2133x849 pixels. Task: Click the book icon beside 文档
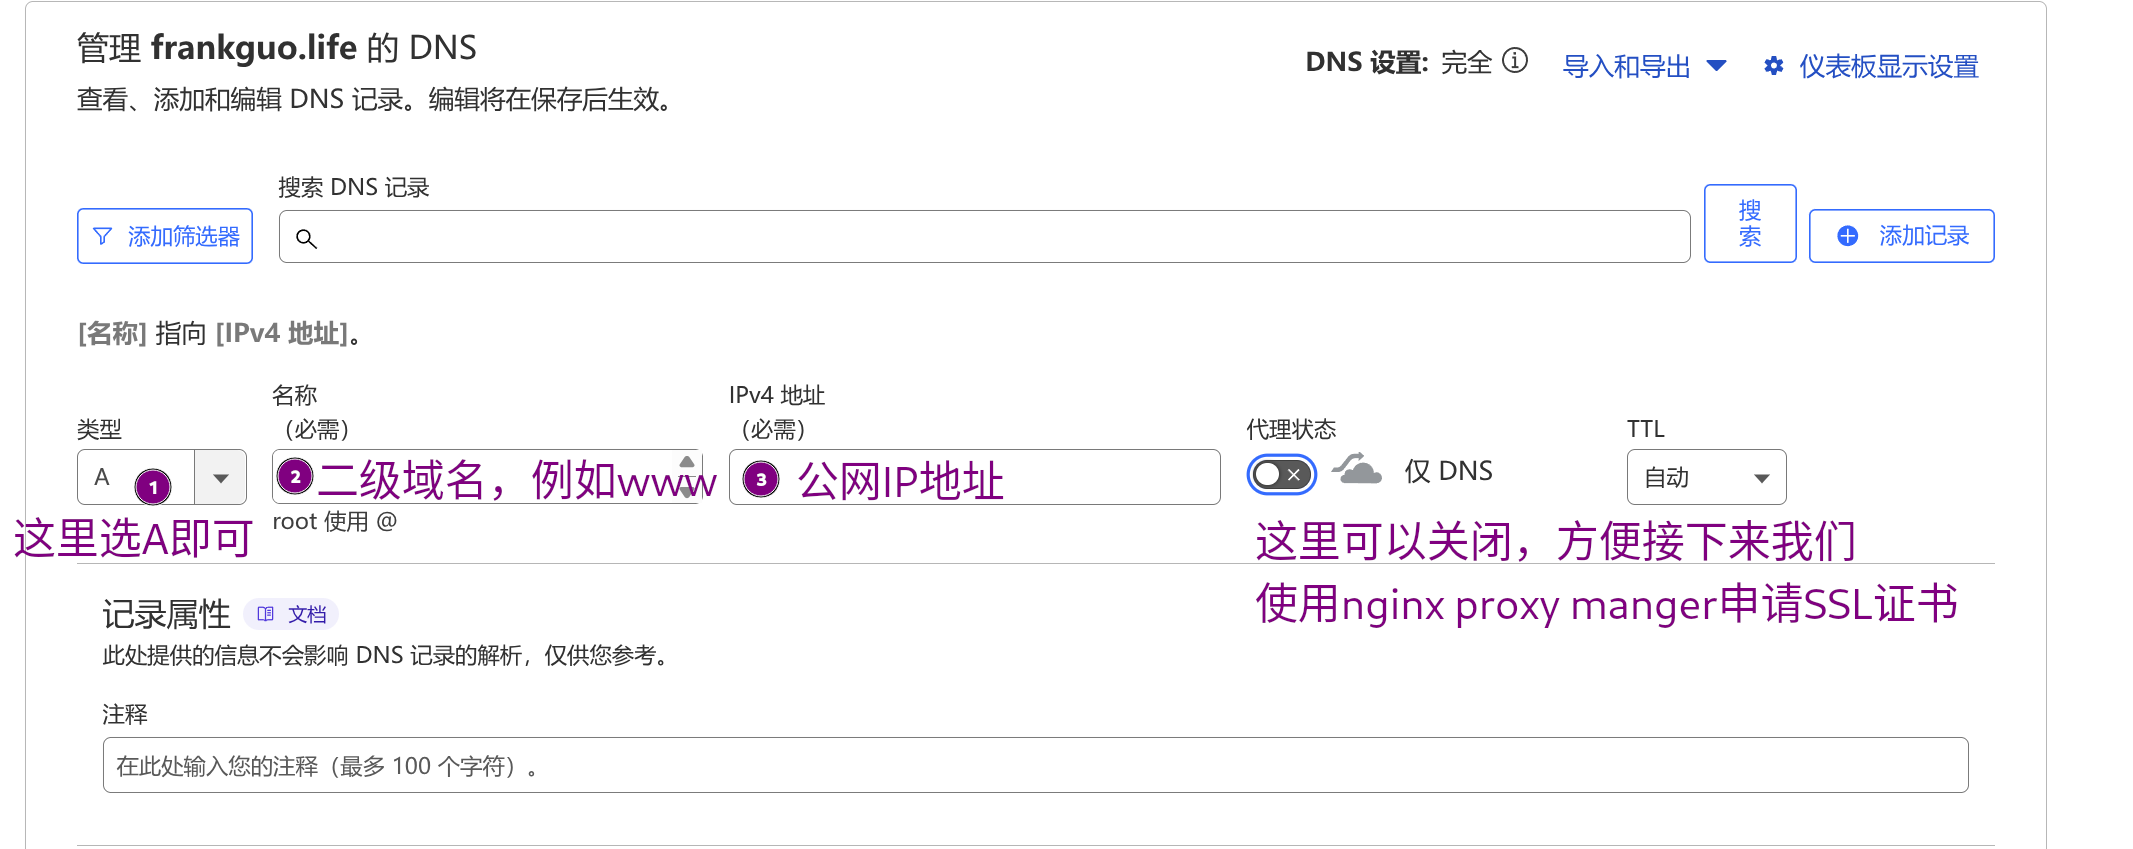click(x=265, y=614)
